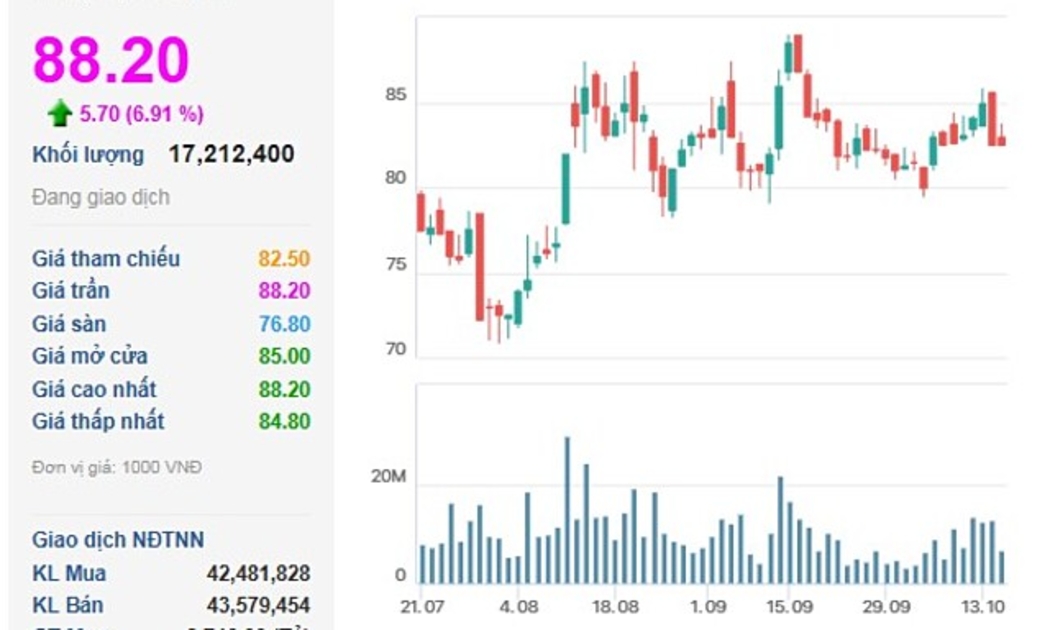Select the Giá thấp nhất value 84.80

click(x=284, y=421)
